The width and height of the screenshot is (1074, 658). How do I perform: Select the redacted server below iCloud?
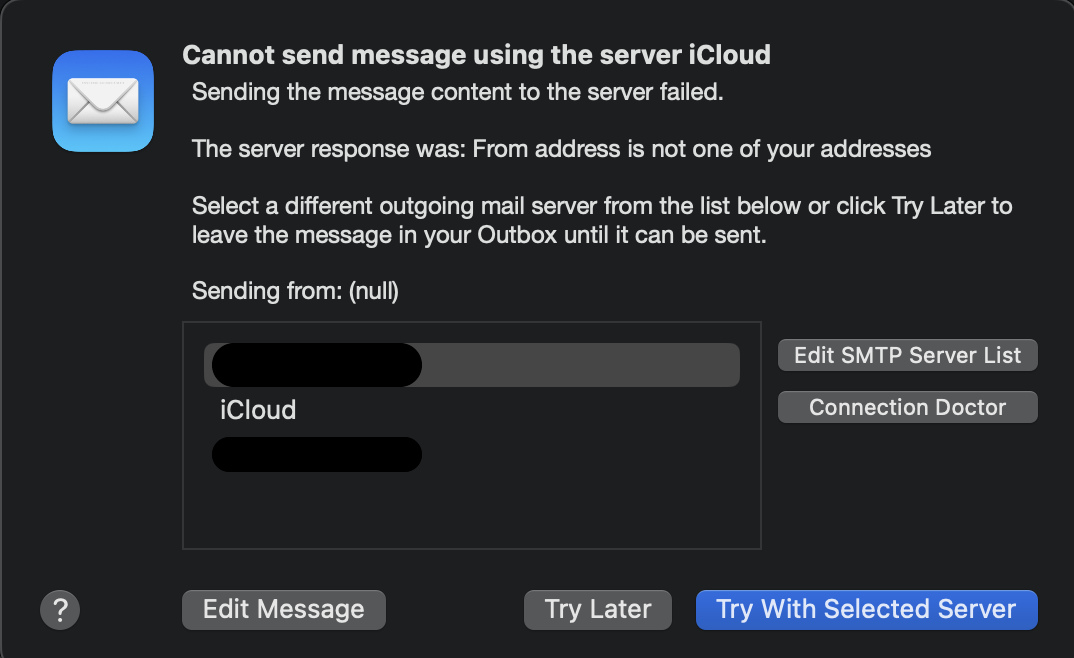316,454
